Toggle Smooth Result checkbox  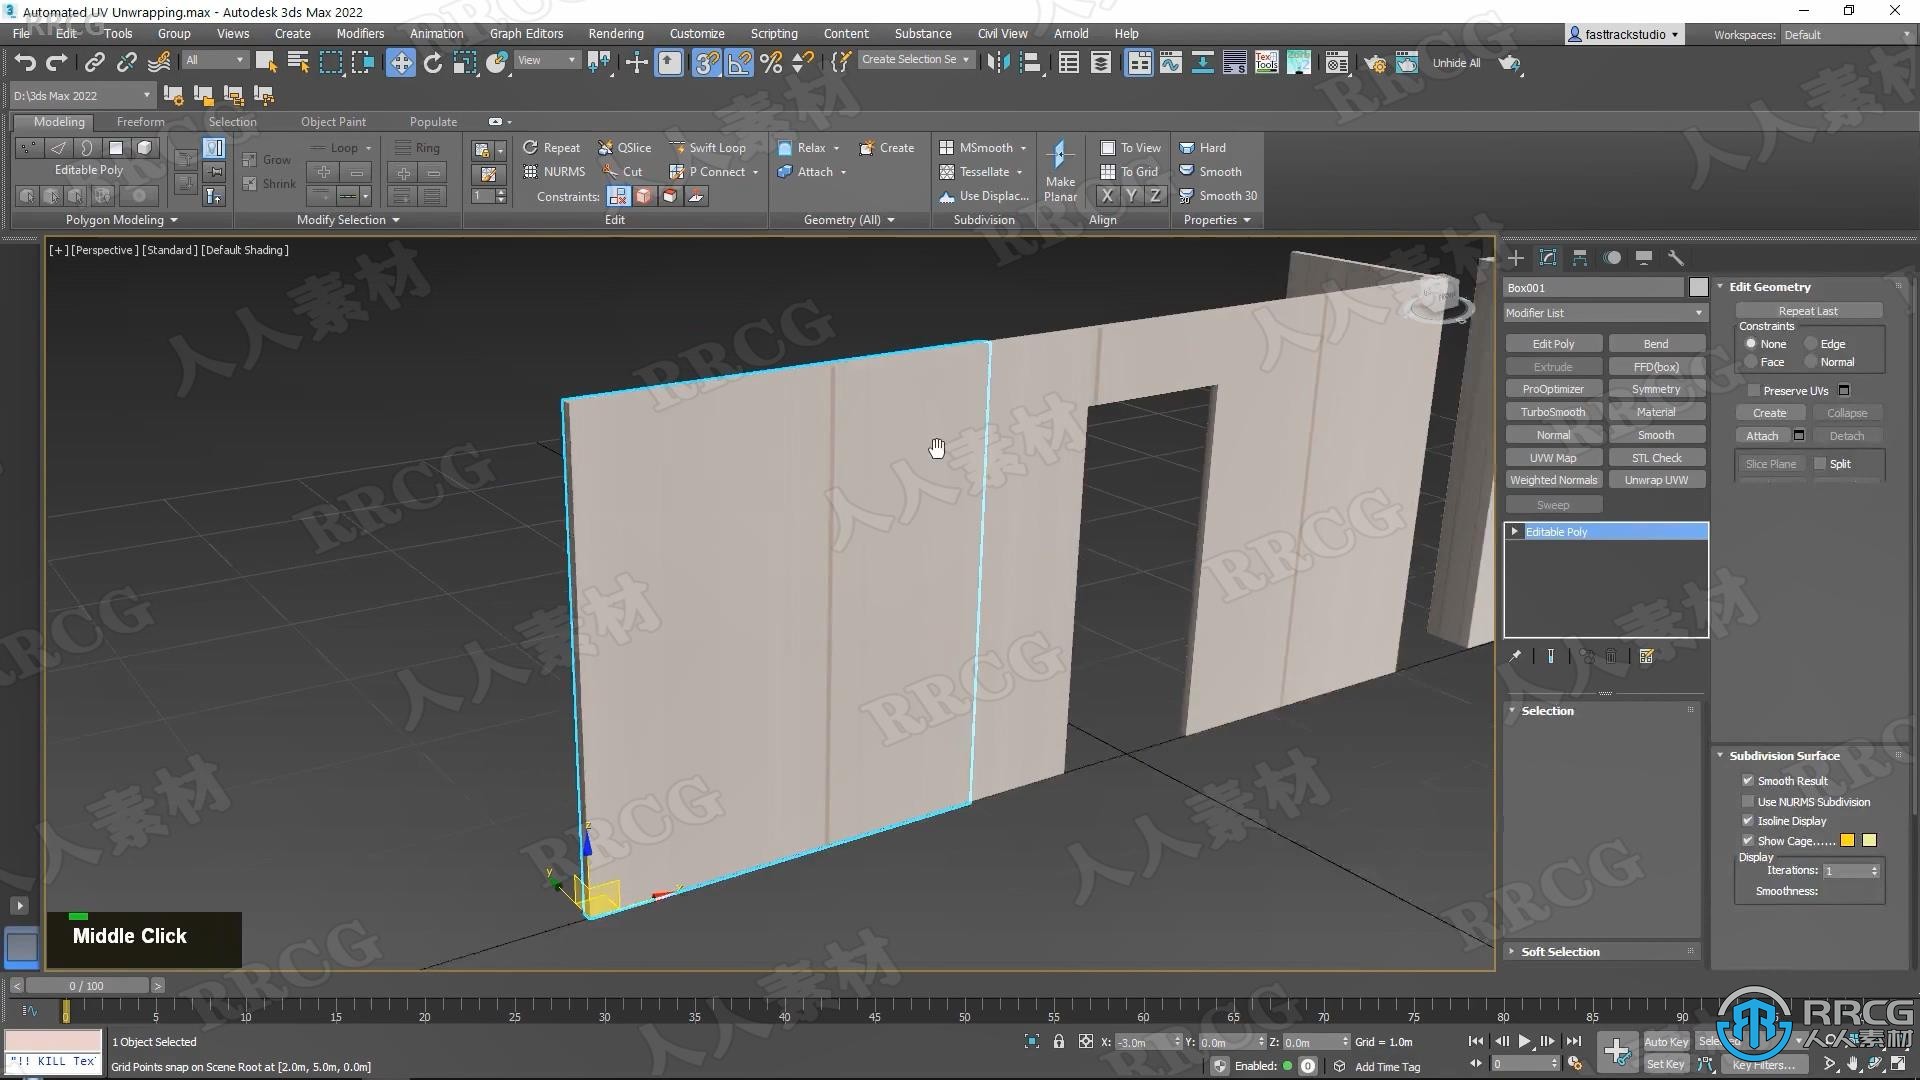1747,779
